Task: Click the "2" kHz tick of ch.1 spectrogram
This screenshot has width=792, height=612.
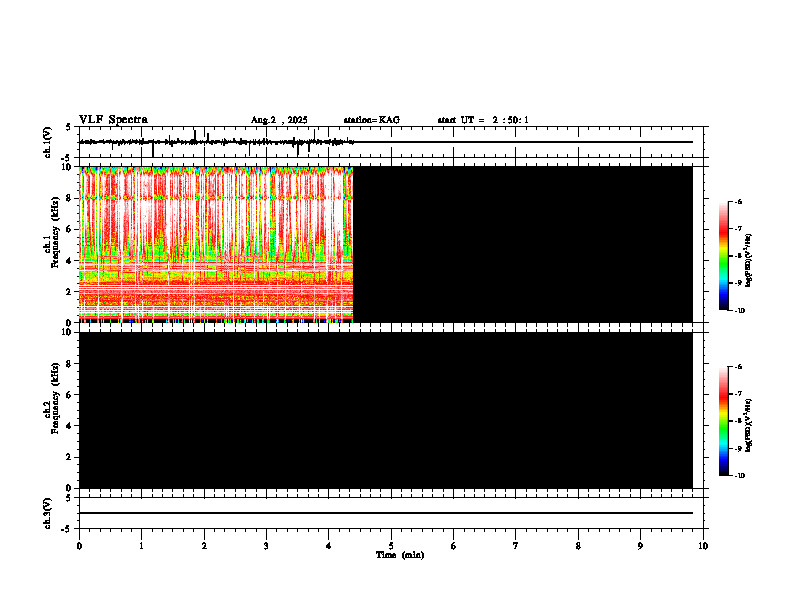Action: [x=70, y=291]
